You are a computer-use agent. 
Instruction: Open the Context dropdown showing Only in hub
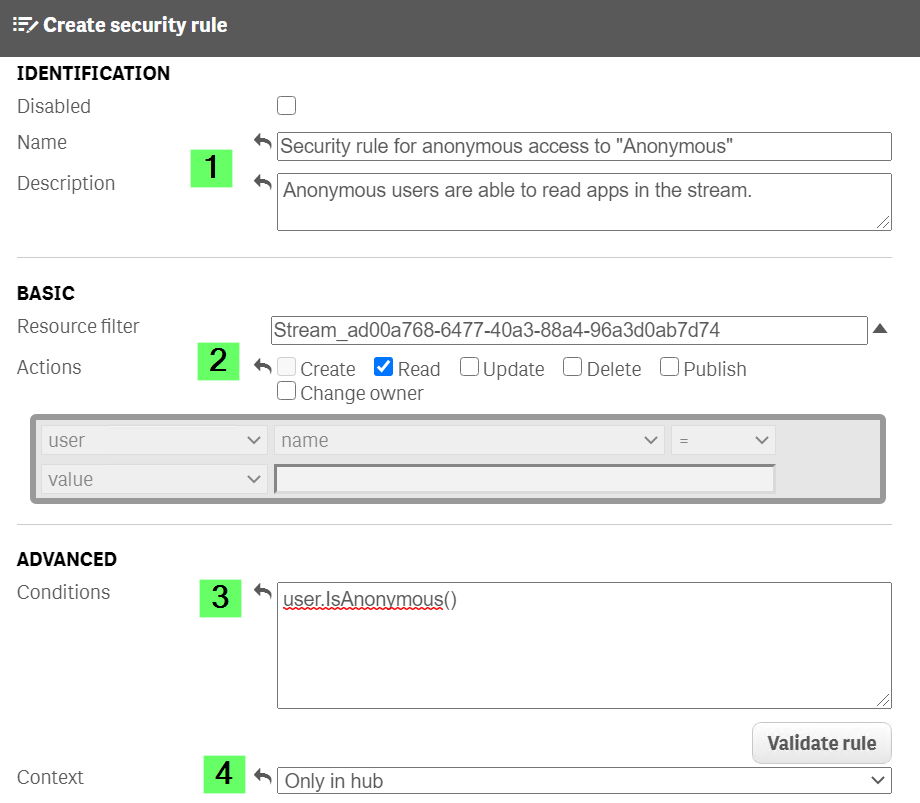(x=584, y=781)
